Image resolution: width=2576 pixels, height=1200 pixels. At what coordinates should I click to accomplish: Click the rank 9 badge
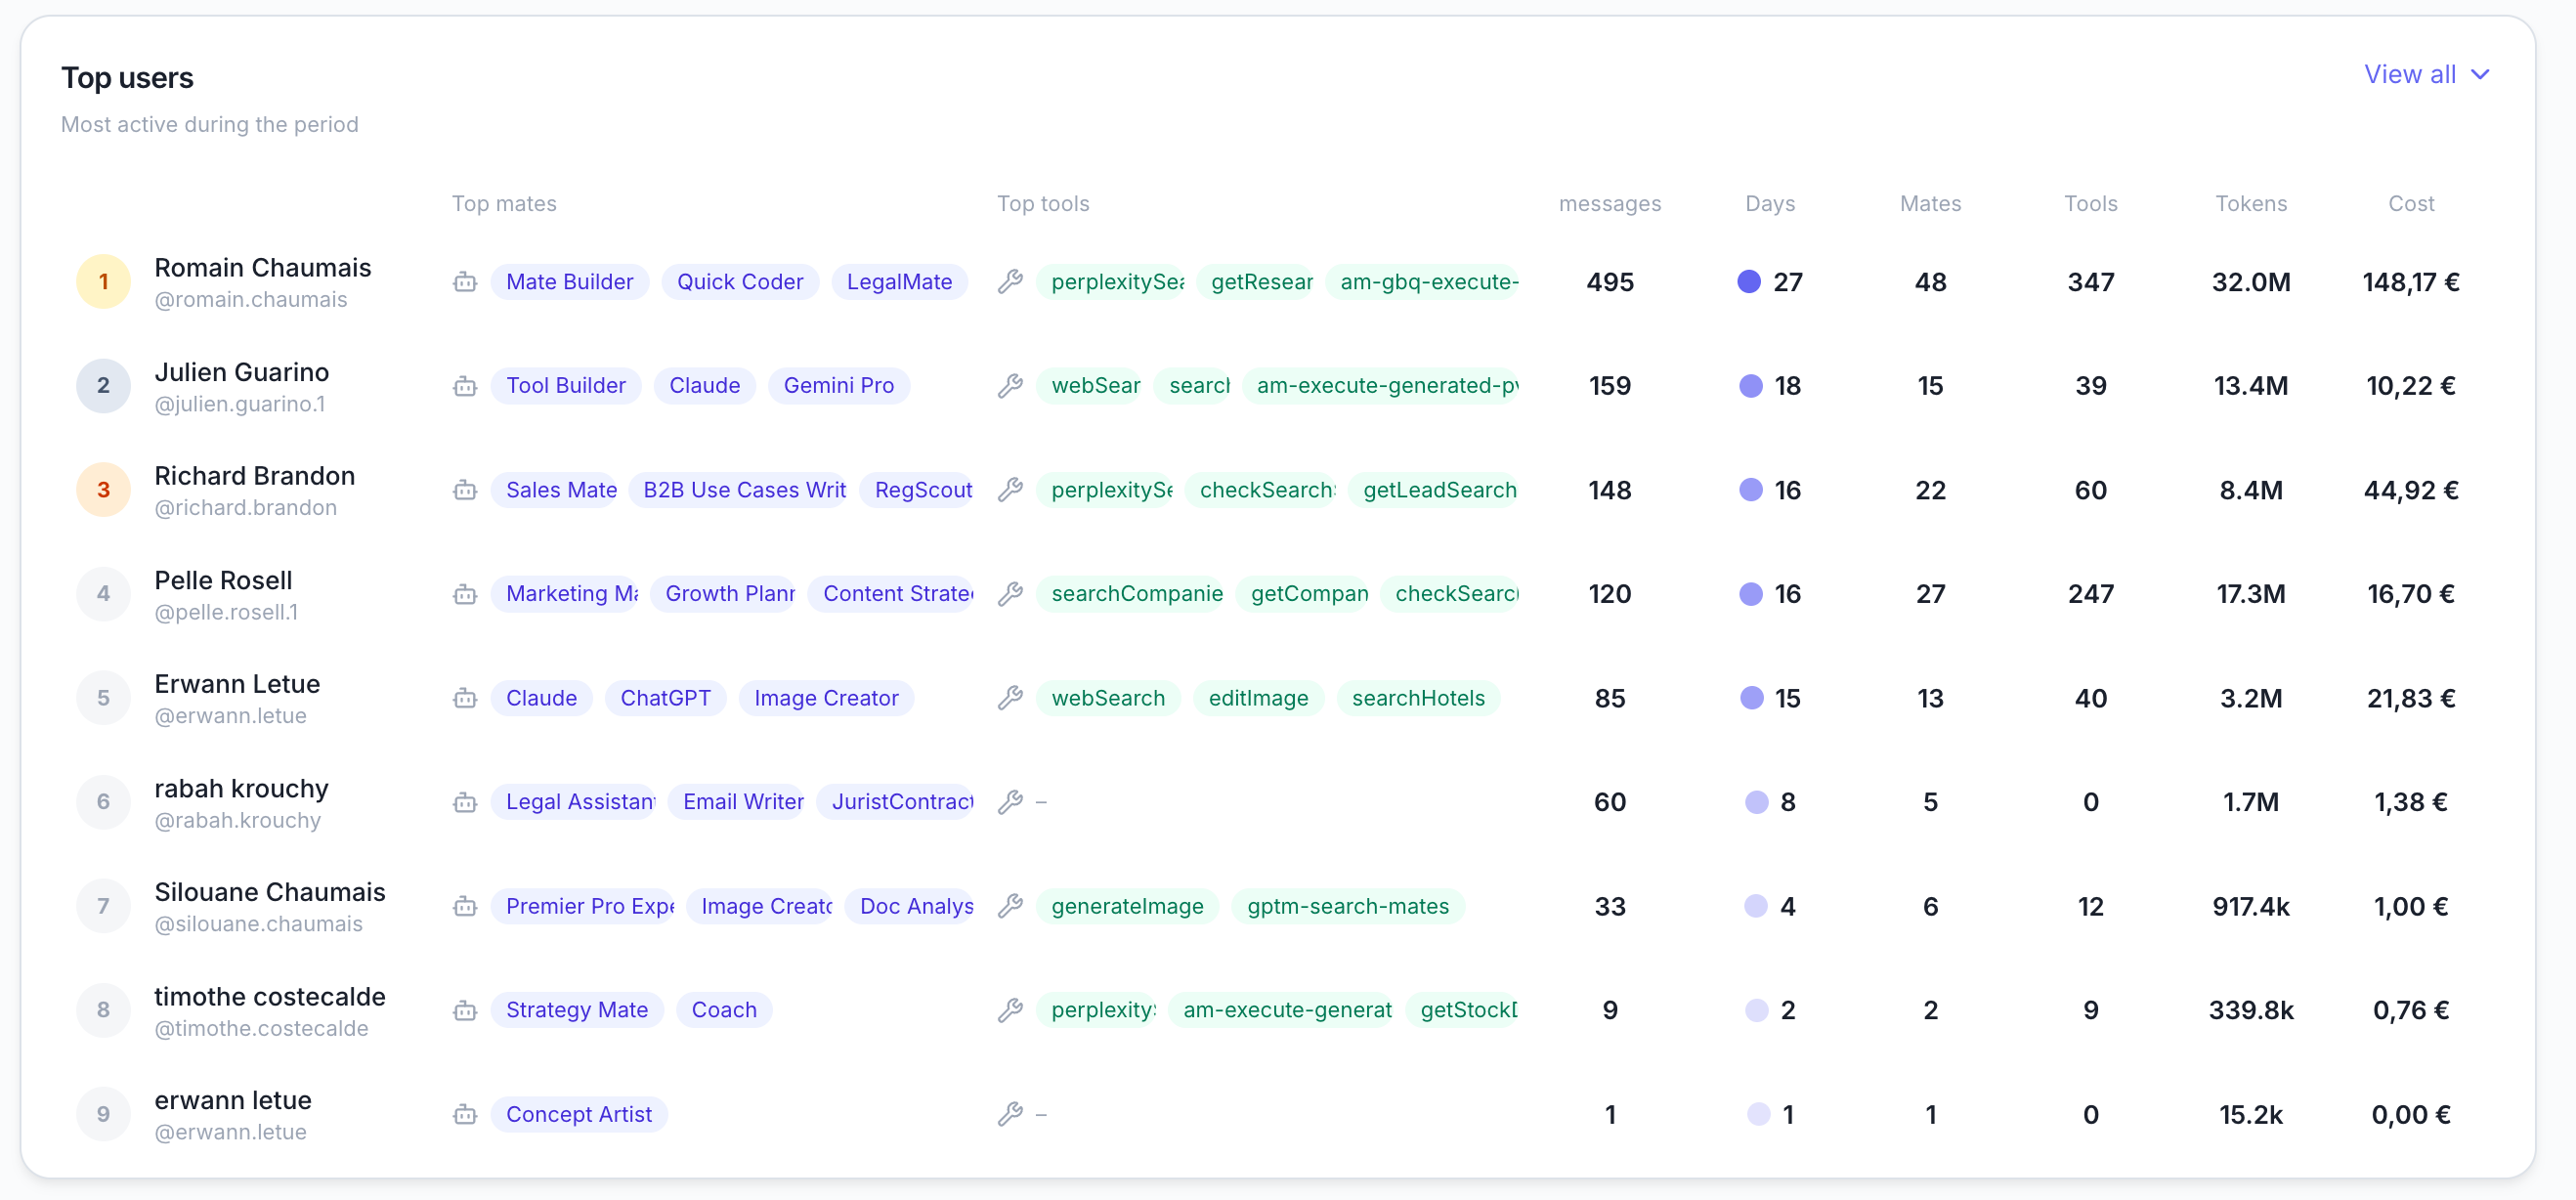point(103,1114)
